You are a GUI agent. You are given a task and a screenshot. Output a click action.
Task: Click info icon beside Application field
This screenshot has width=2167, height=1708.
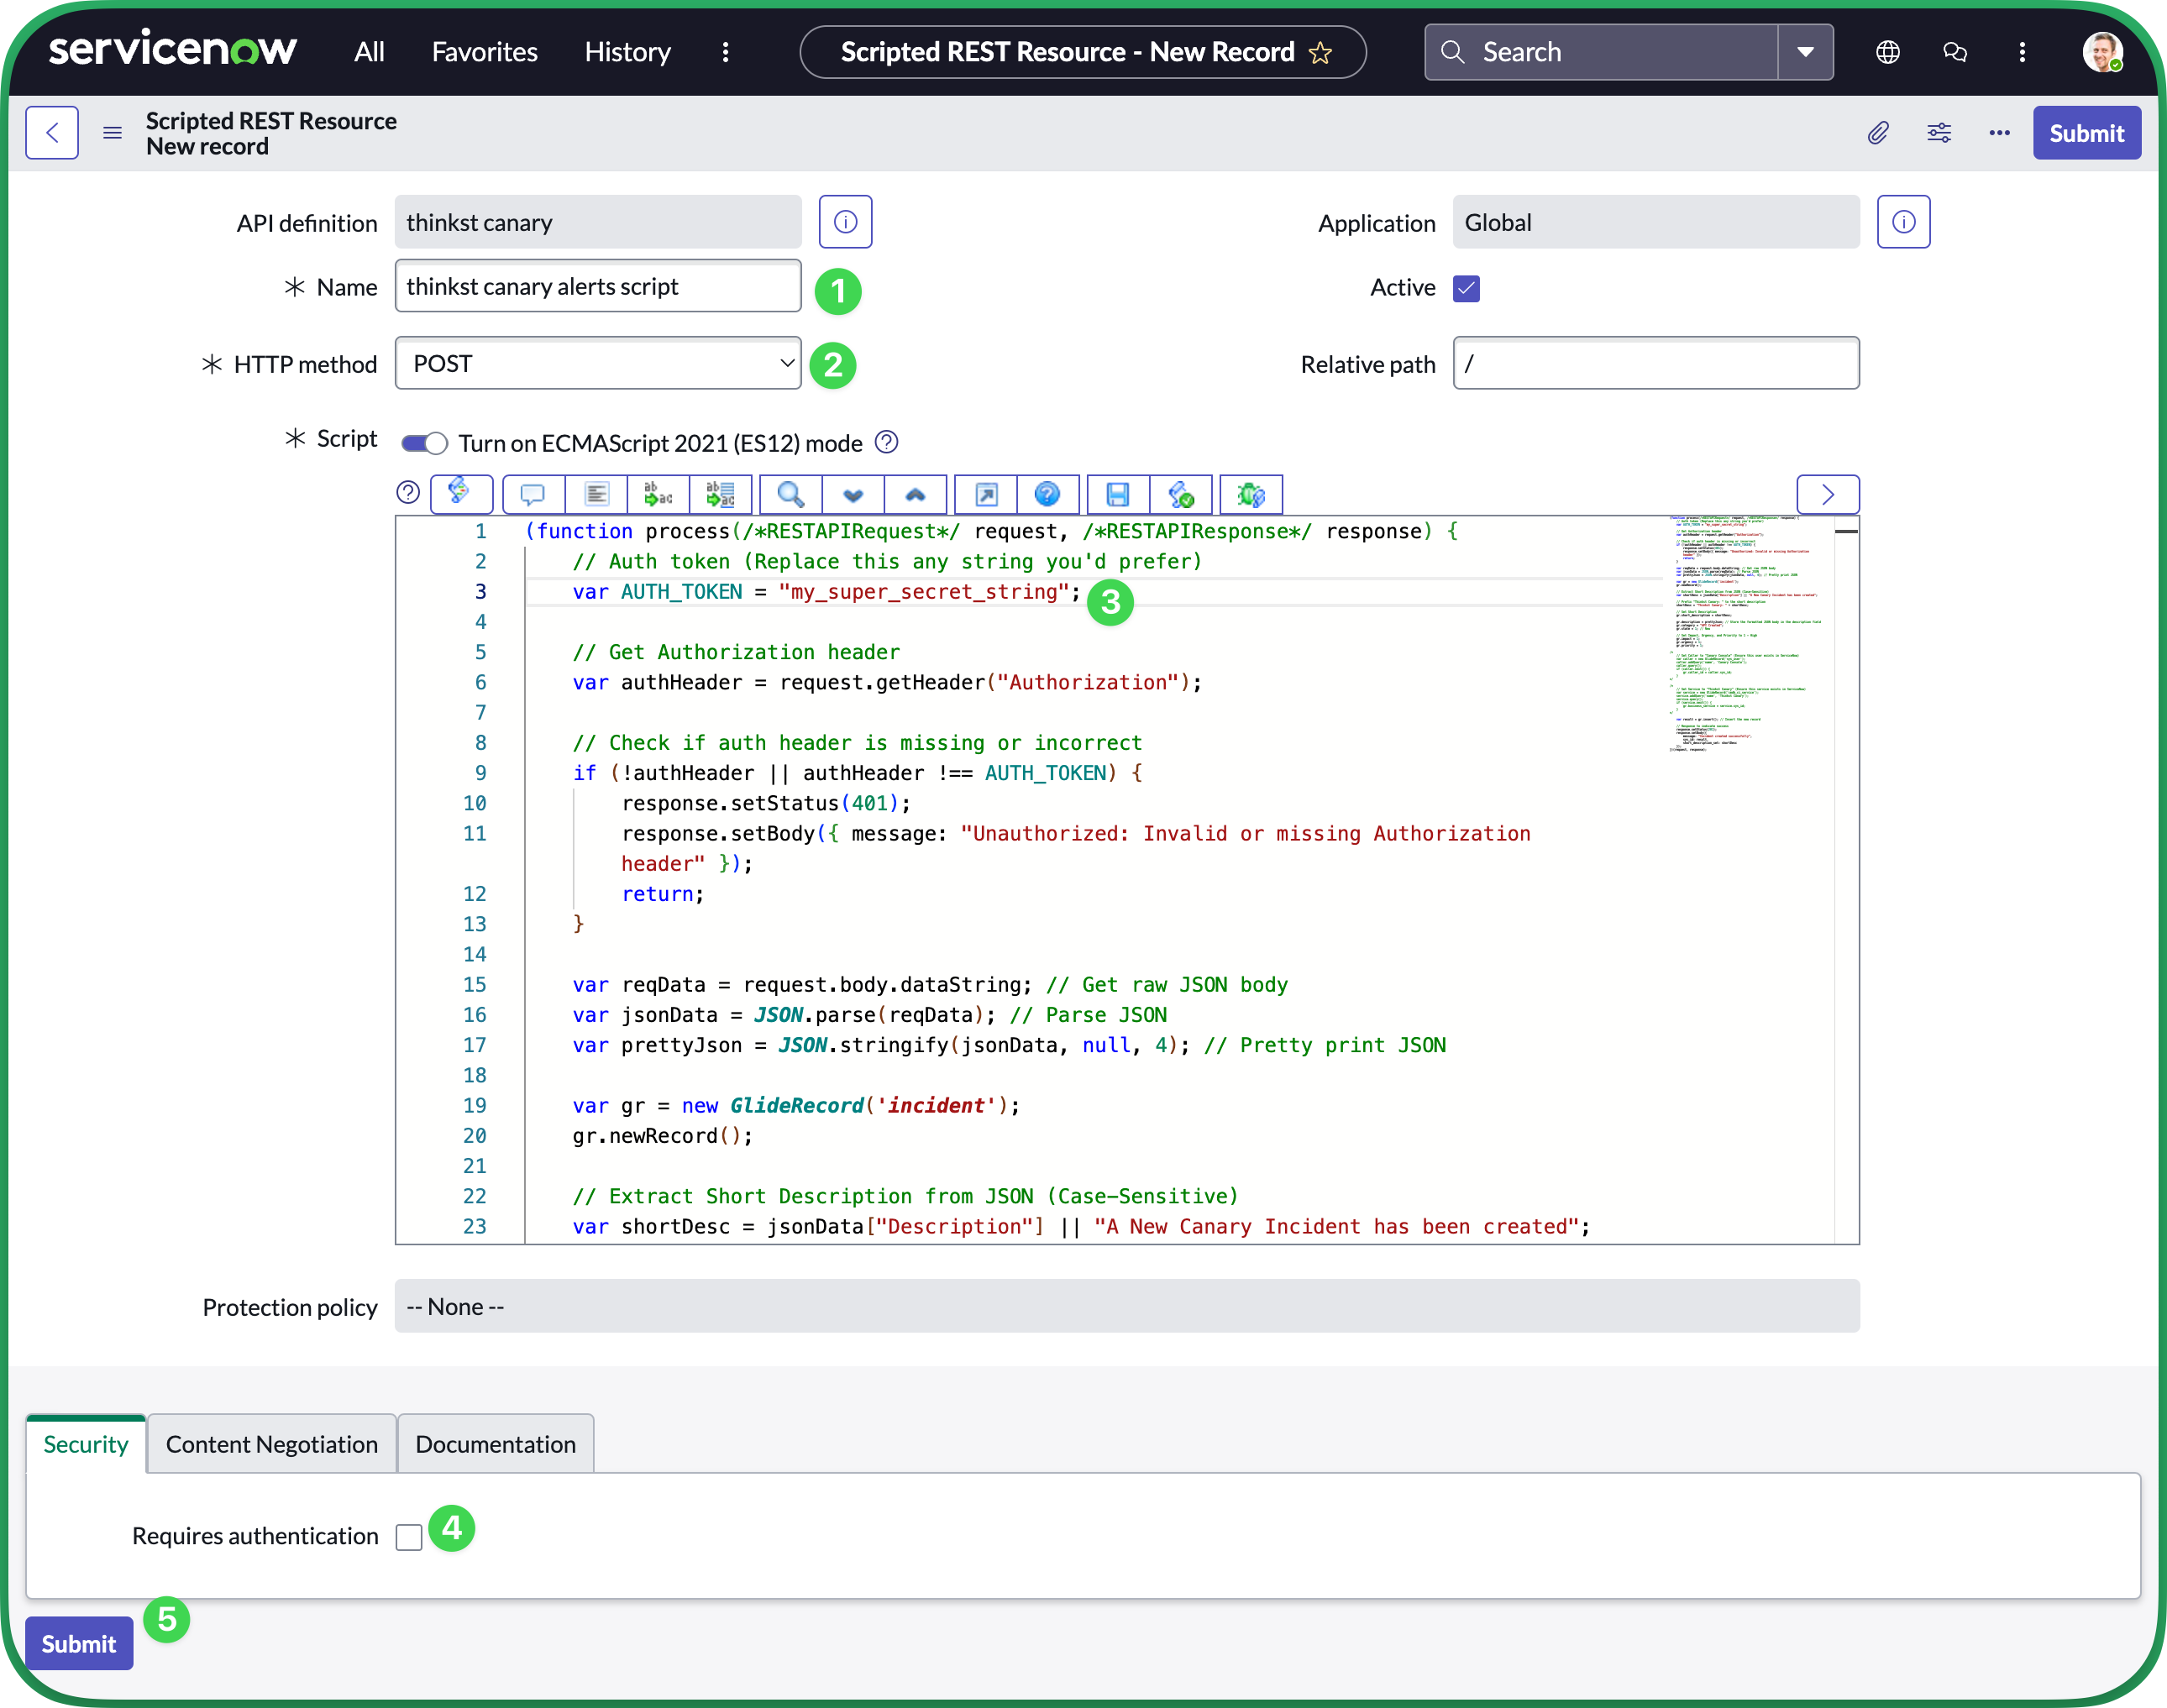[1903, 221]
